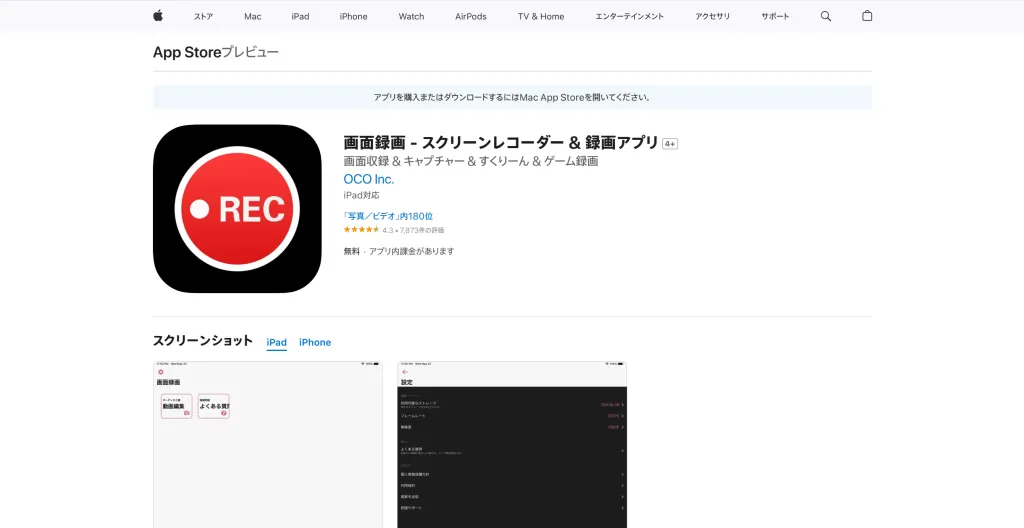Screen dimensions: 1024x528
Task: Open the first light-mode screenshot thumbnail
Action: (268, 444)
